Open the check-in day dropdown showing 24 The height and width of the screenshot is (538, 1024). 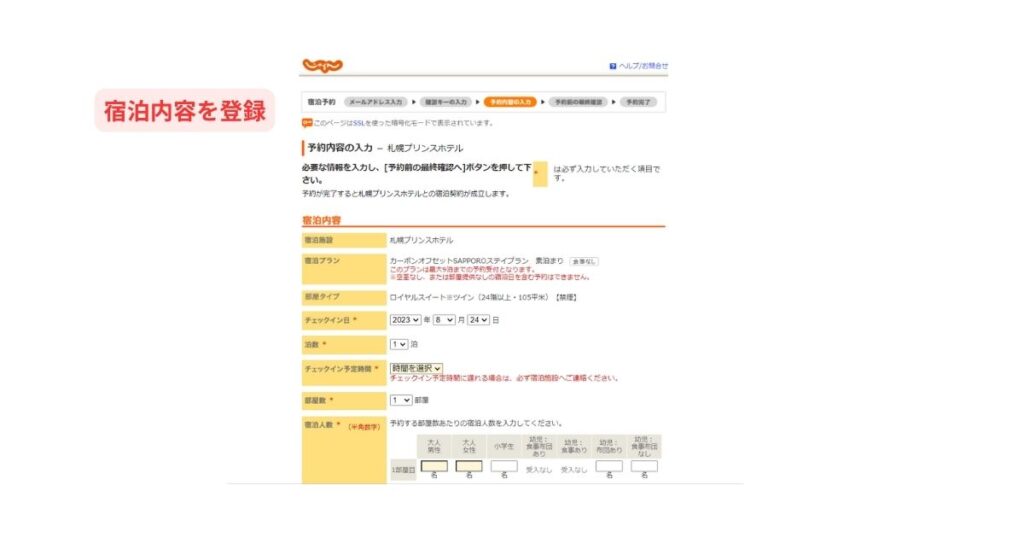(x=478, y=320)
